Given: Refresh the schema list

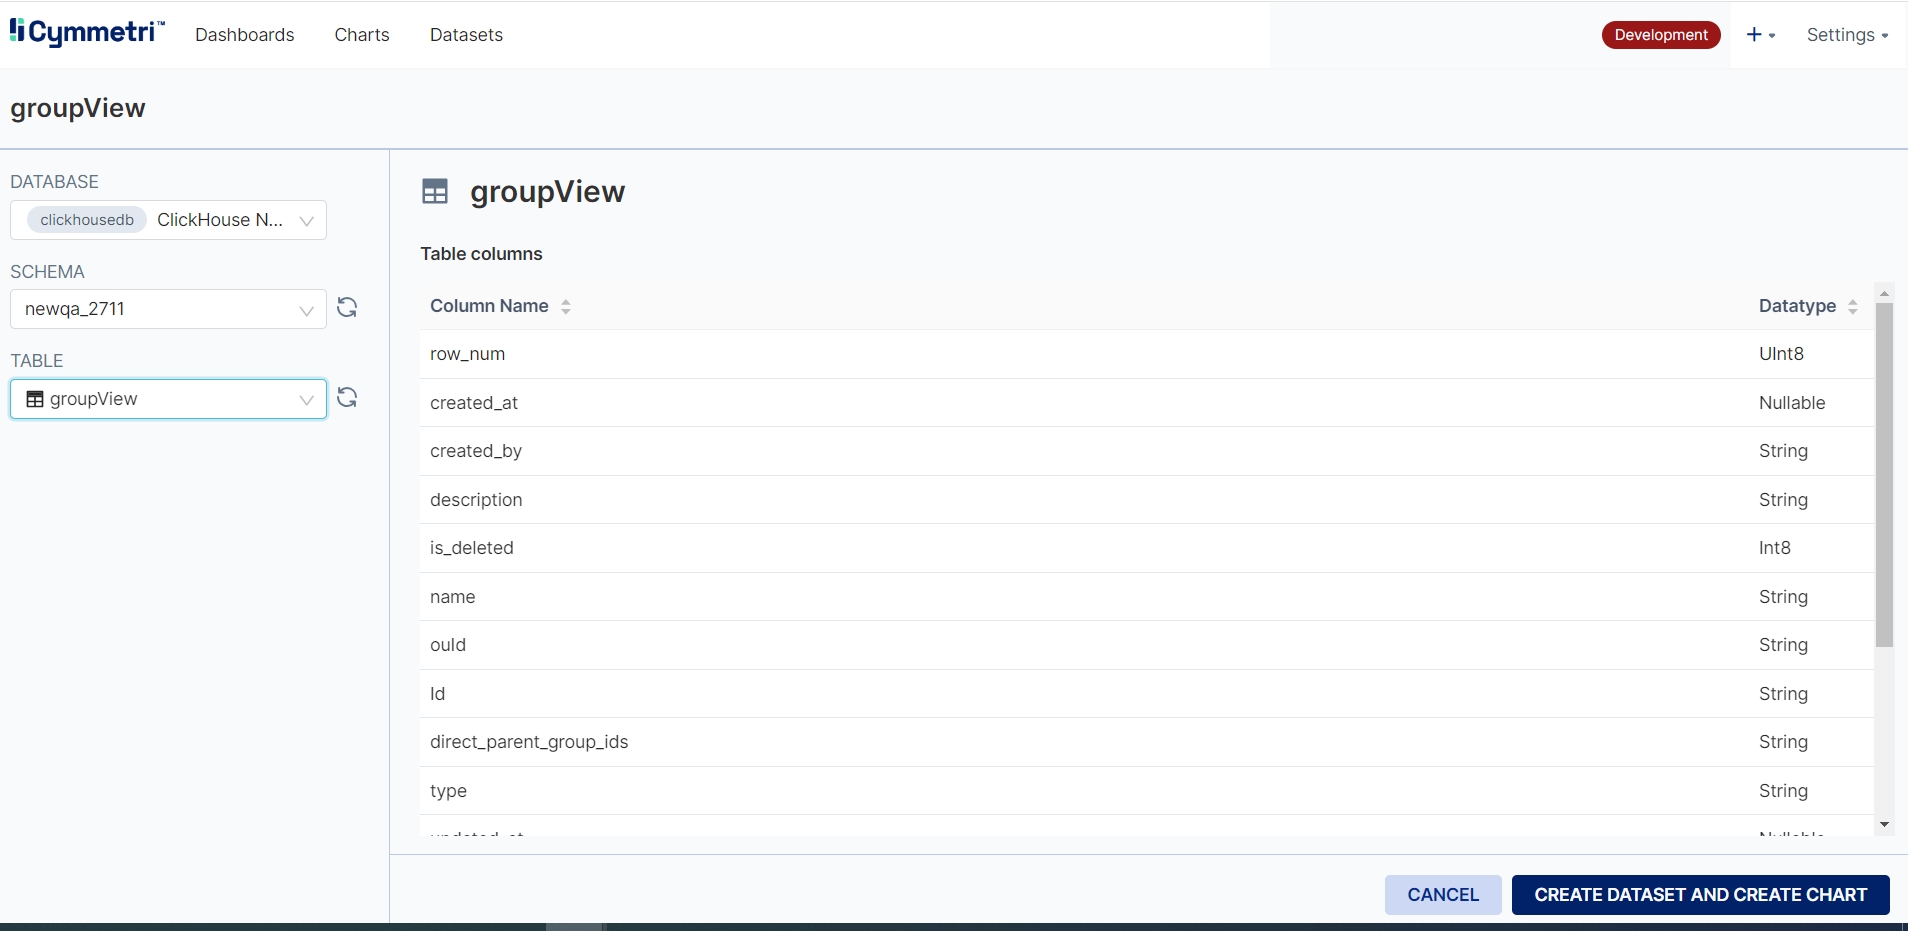Looking at the screenshot, I should pyautogui.click(x=347, y=307).
